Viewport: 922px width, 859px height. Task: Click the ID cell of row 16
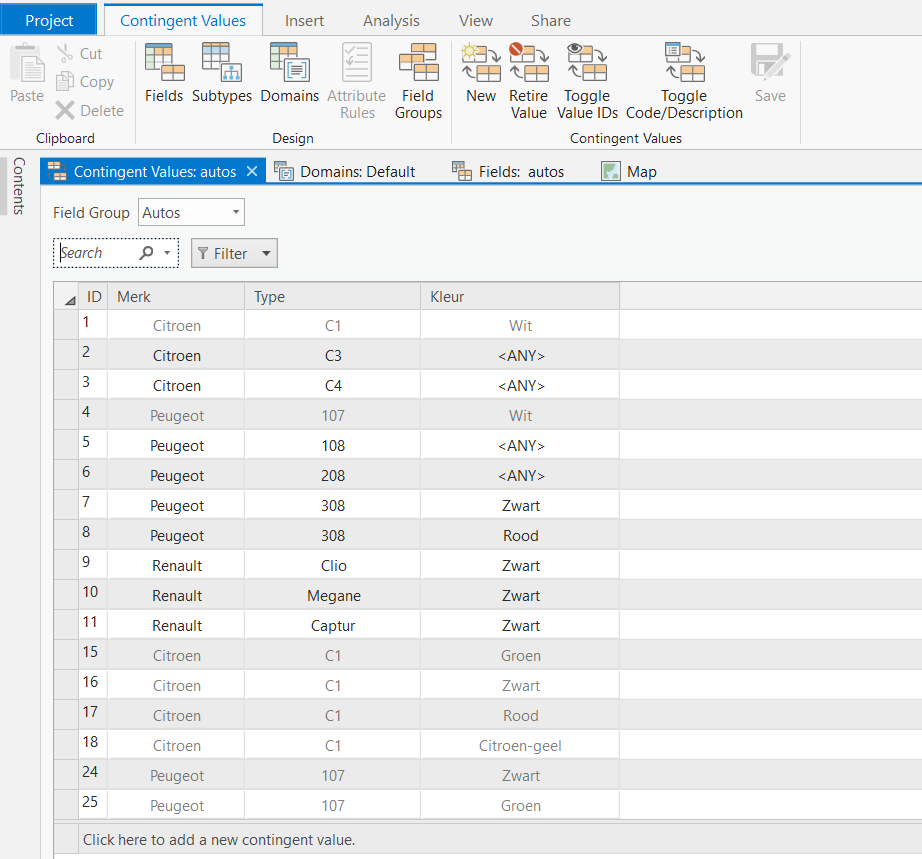click(x=93, y=685)
